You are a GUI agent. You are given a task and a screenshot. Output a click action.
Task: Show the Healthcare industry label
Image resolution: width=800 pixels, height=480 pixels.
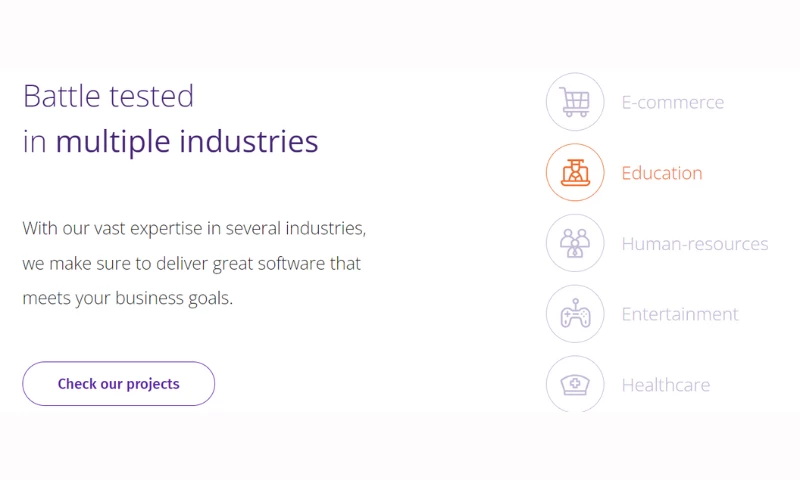665,385
